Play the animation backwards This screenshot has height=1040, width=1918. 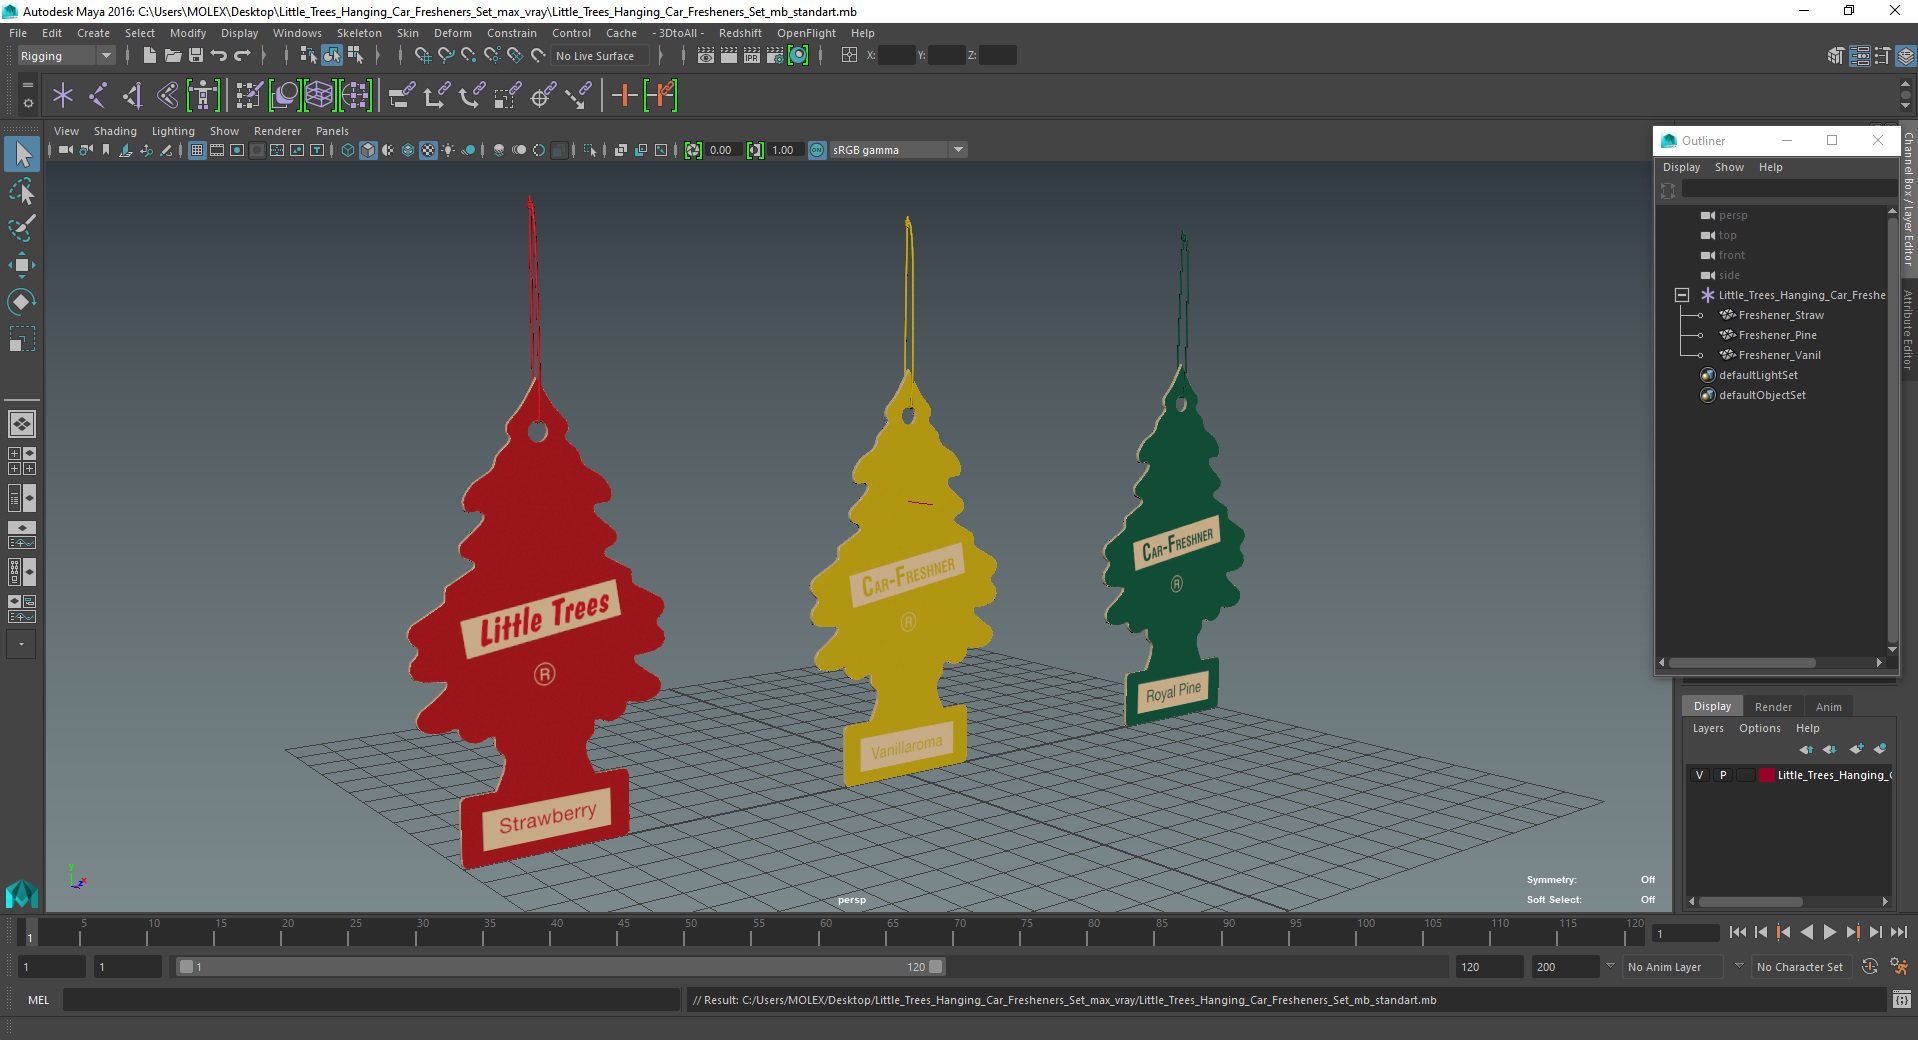[1806, 932]
